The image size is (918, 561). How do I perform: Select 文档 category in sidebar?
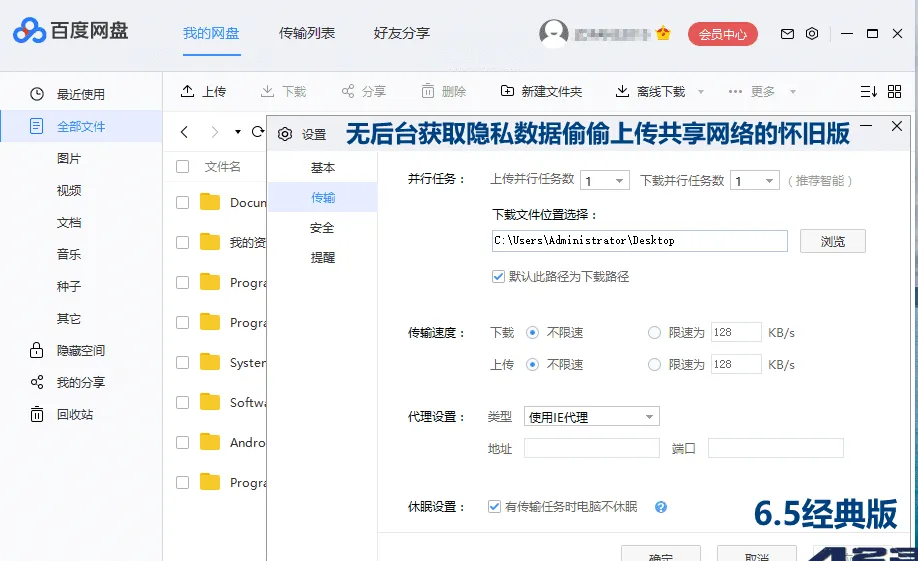click(x=69, y=223)
